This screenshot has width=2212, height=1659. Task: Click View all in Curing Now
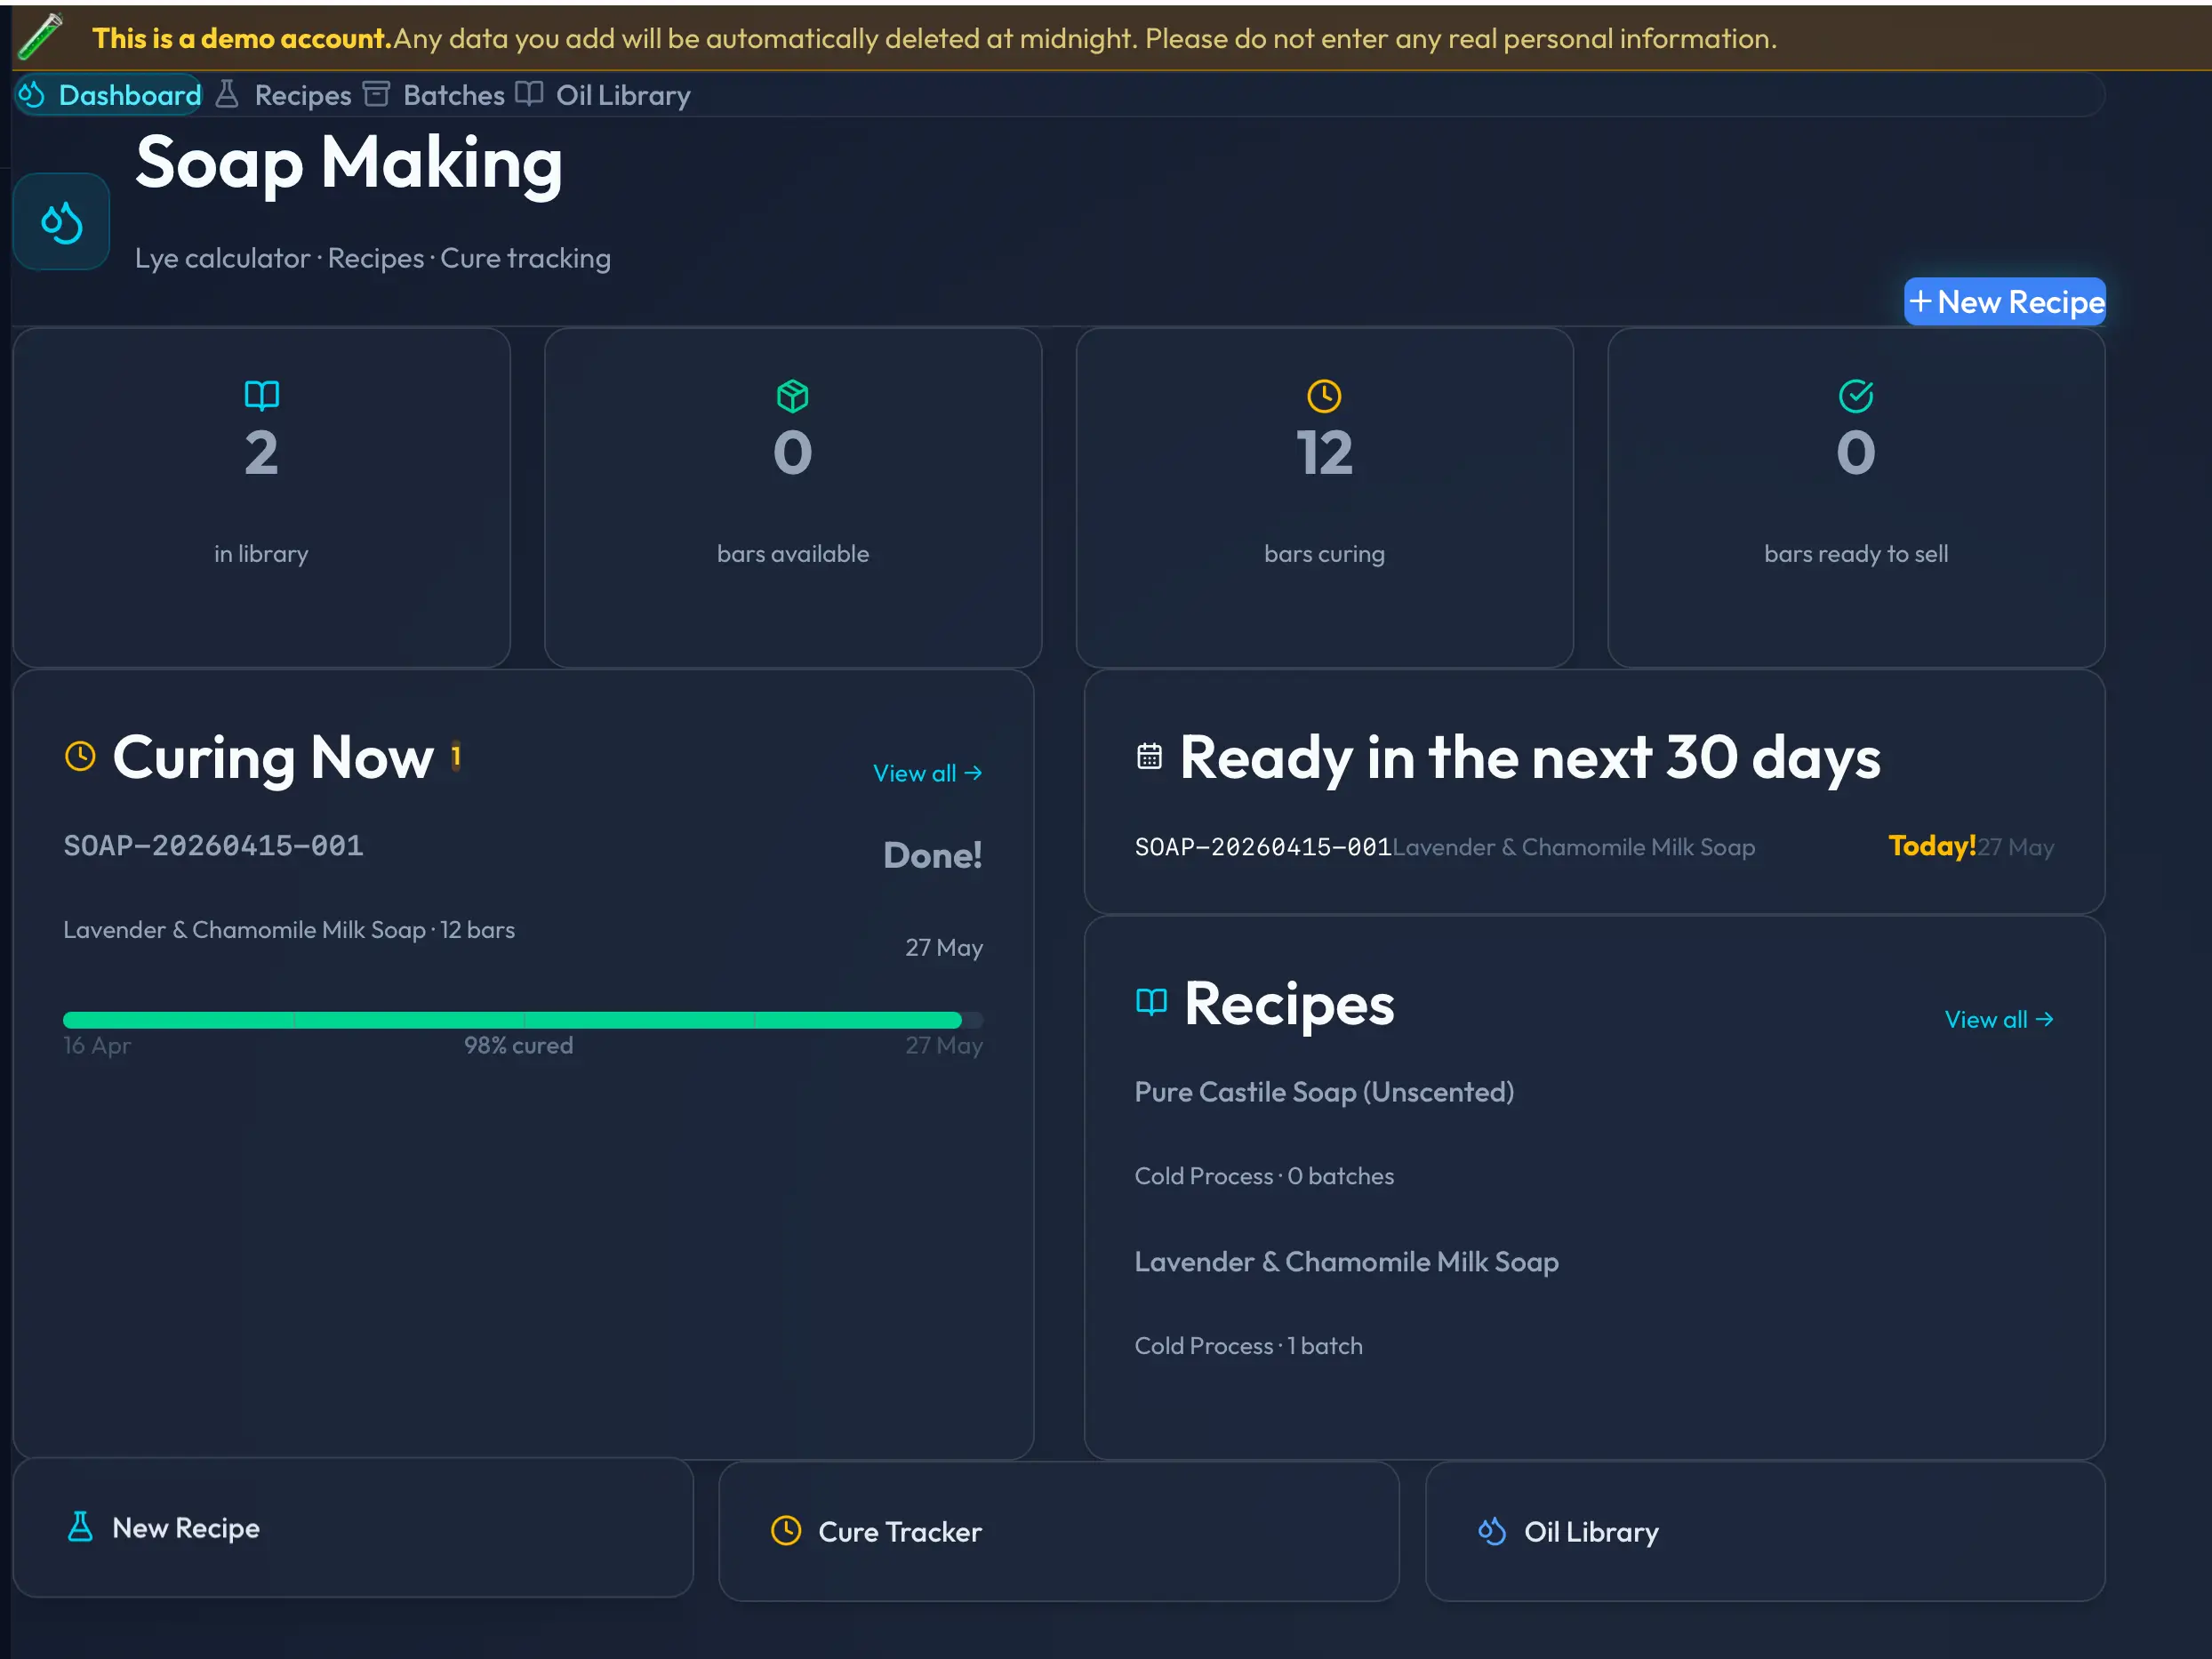point(928,773)
